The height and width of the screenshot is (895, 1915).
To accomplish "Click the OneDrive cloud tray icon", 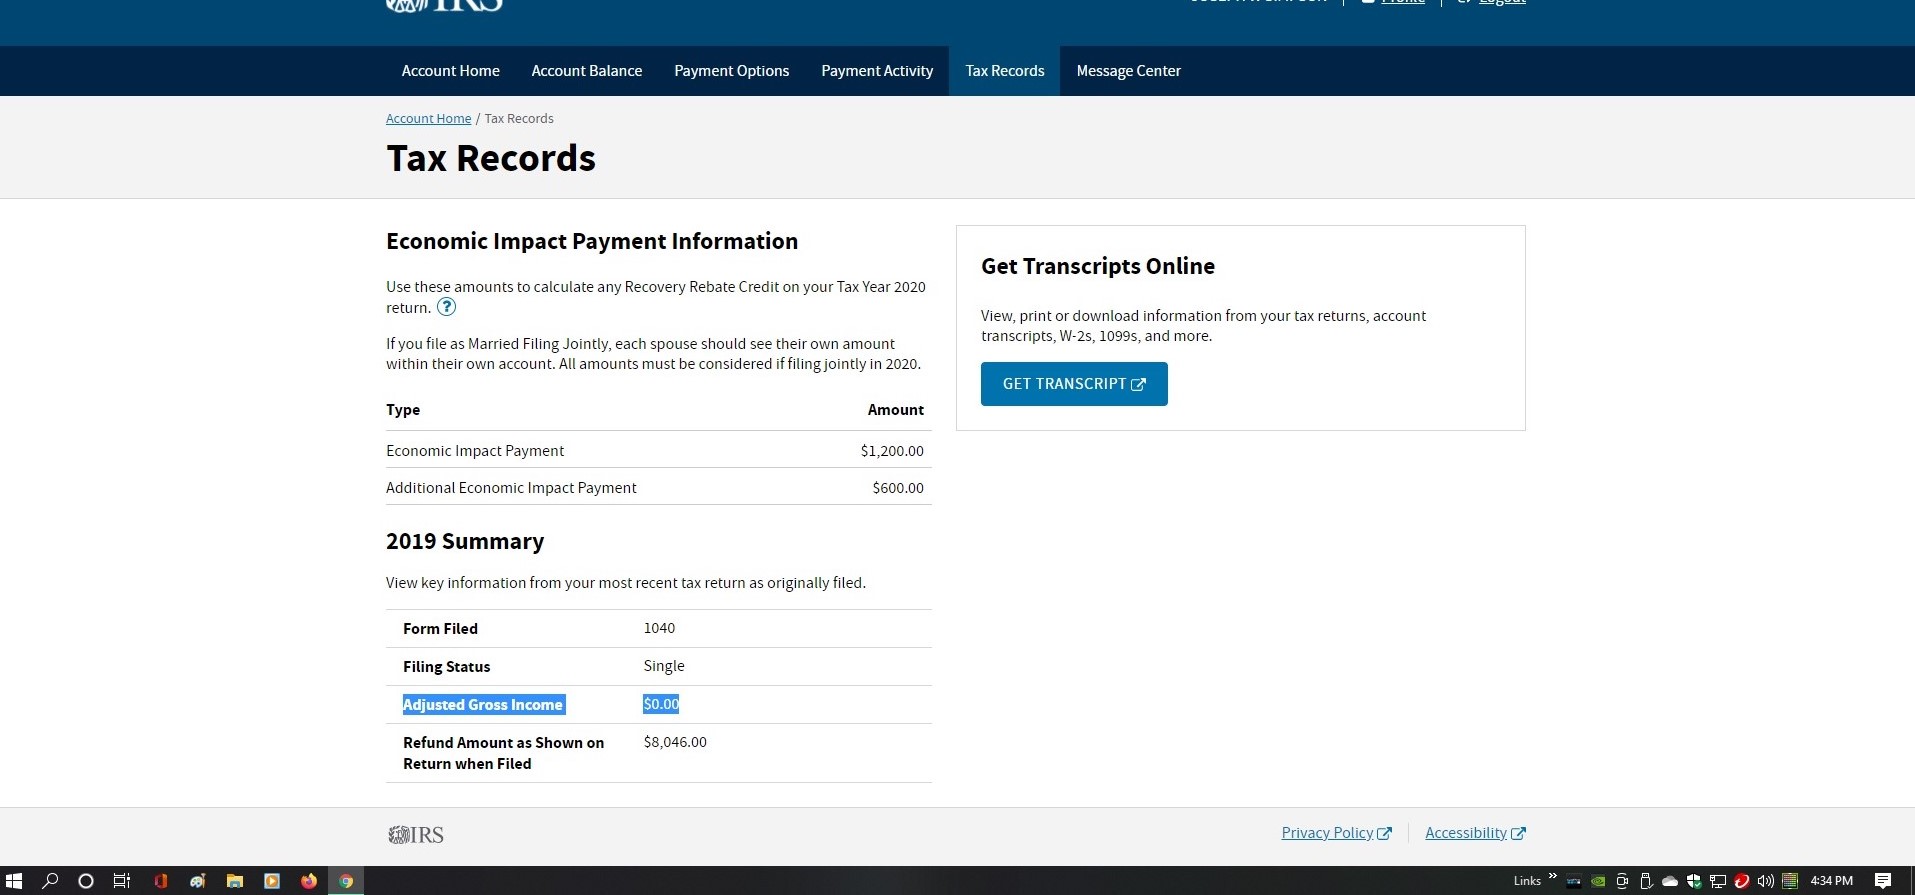I will pos(1670,881).
